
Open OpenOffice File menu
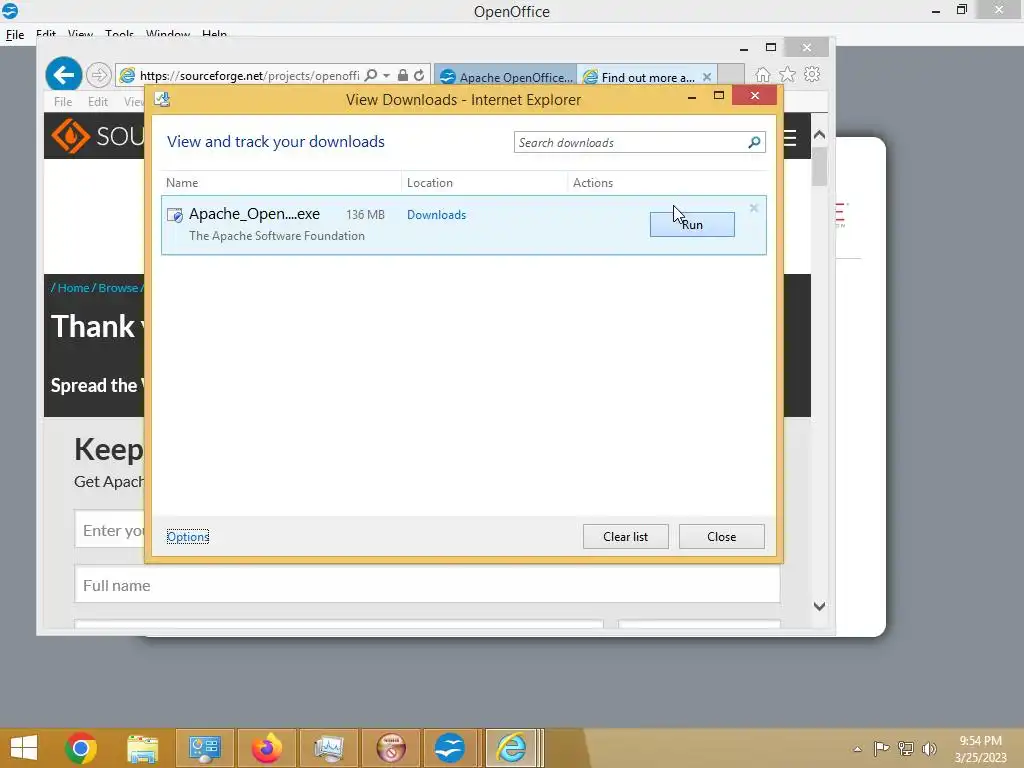[14, 35]
